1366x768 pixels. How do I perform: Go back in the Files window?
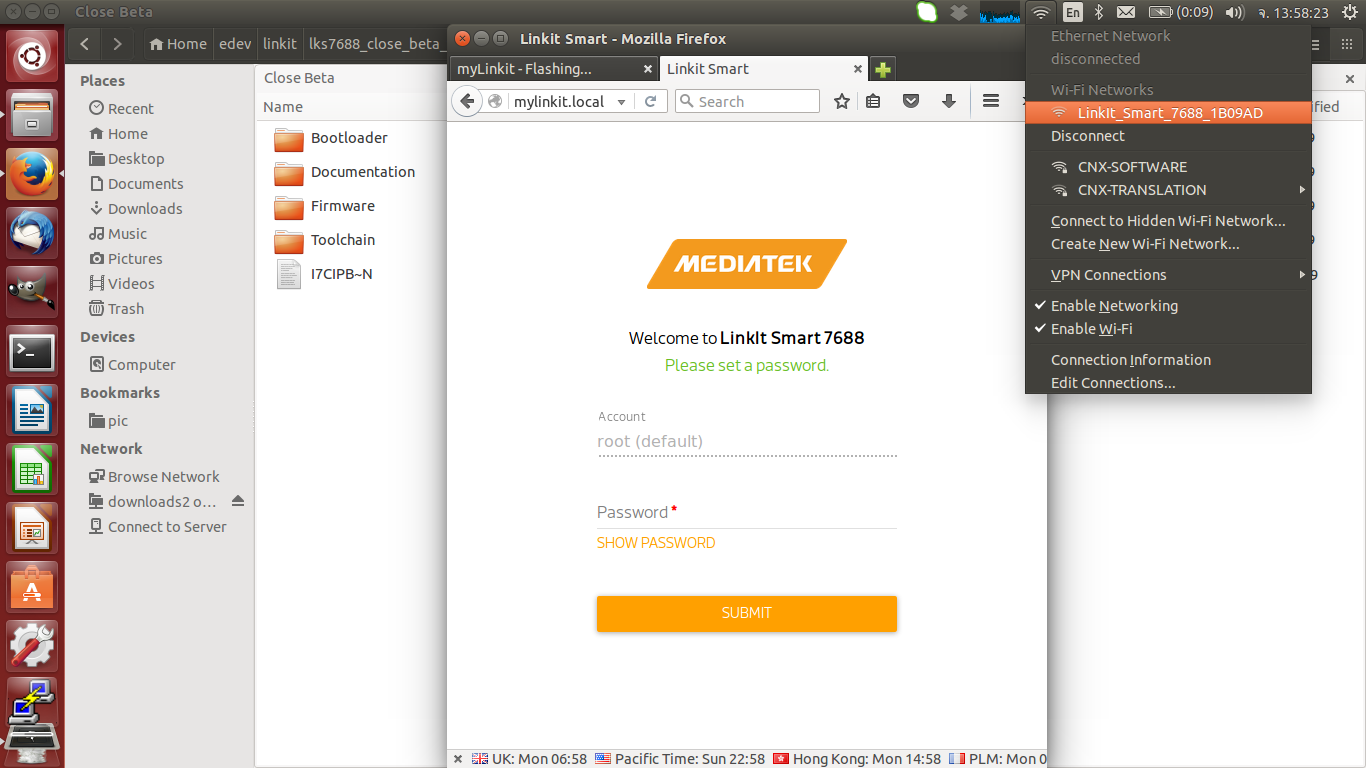pos(85,44)
